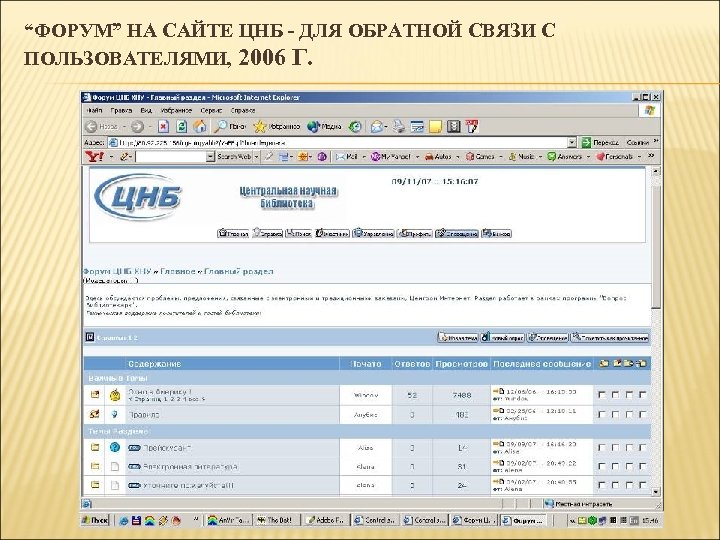The height and width of the screenshot is (540, 720).
Task: Open the History clock icon
Action: tap(355, 127)
